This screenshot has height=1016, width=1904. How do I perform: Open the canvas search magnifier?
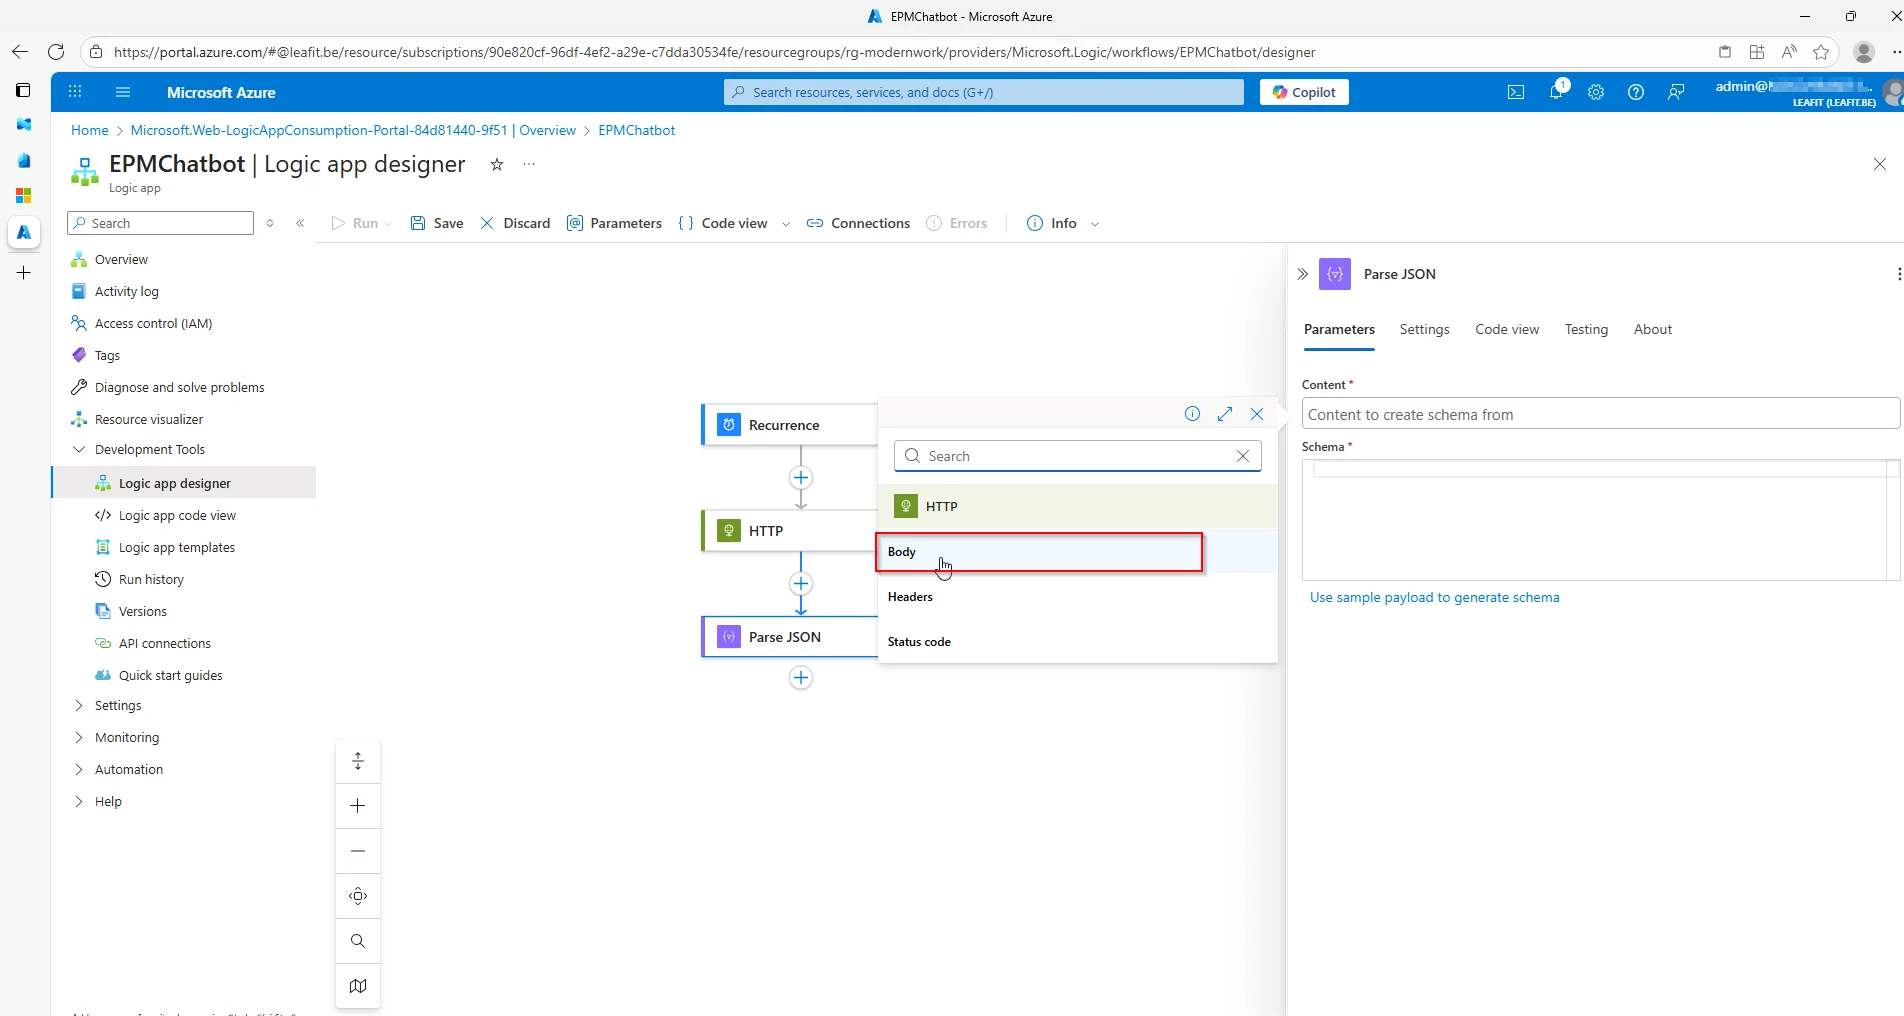358,941
